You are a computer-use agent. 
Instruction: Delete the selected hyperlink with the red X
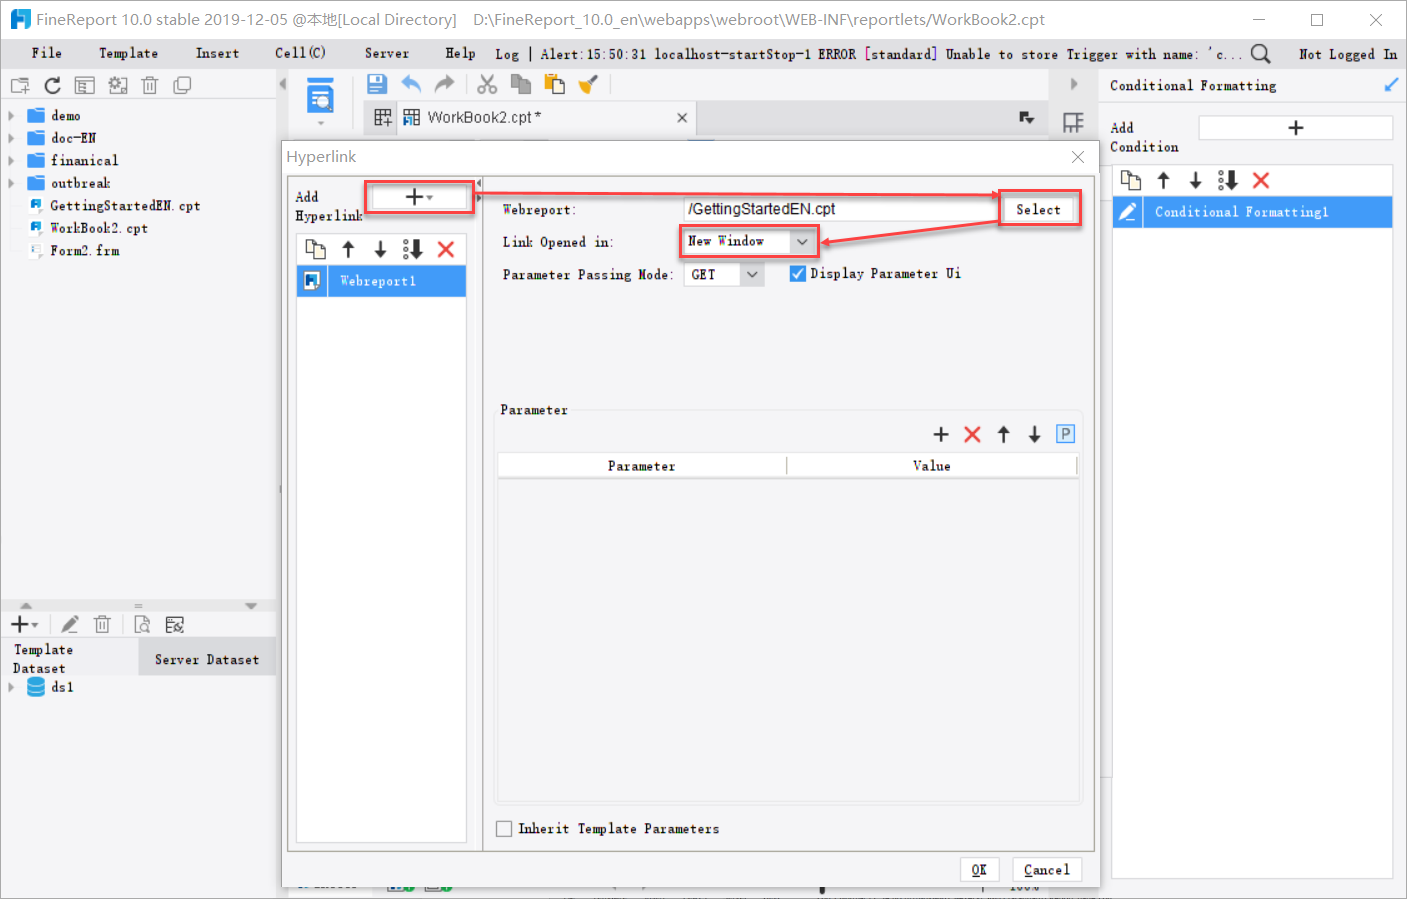(445, 249)
